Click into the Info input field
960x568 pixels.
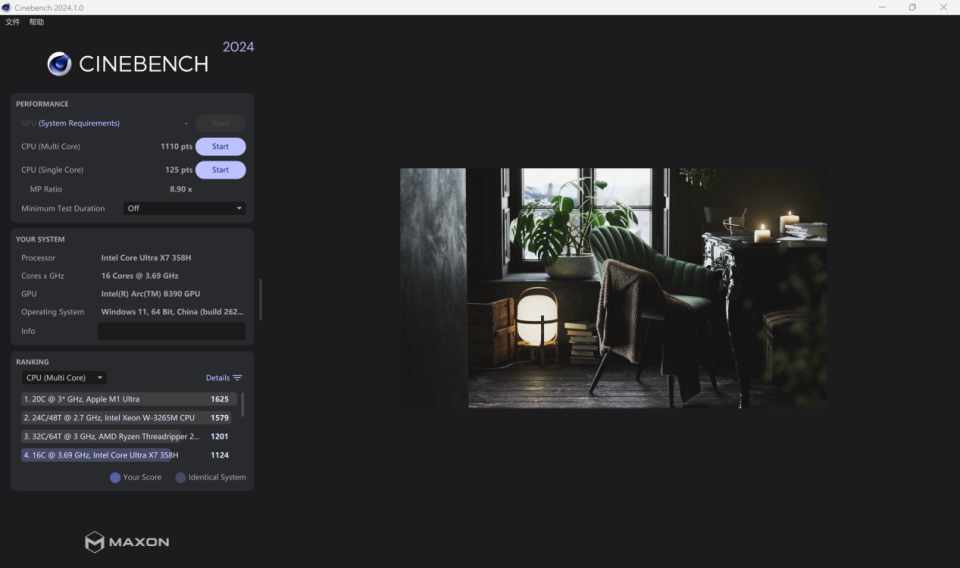click(171, 331)
